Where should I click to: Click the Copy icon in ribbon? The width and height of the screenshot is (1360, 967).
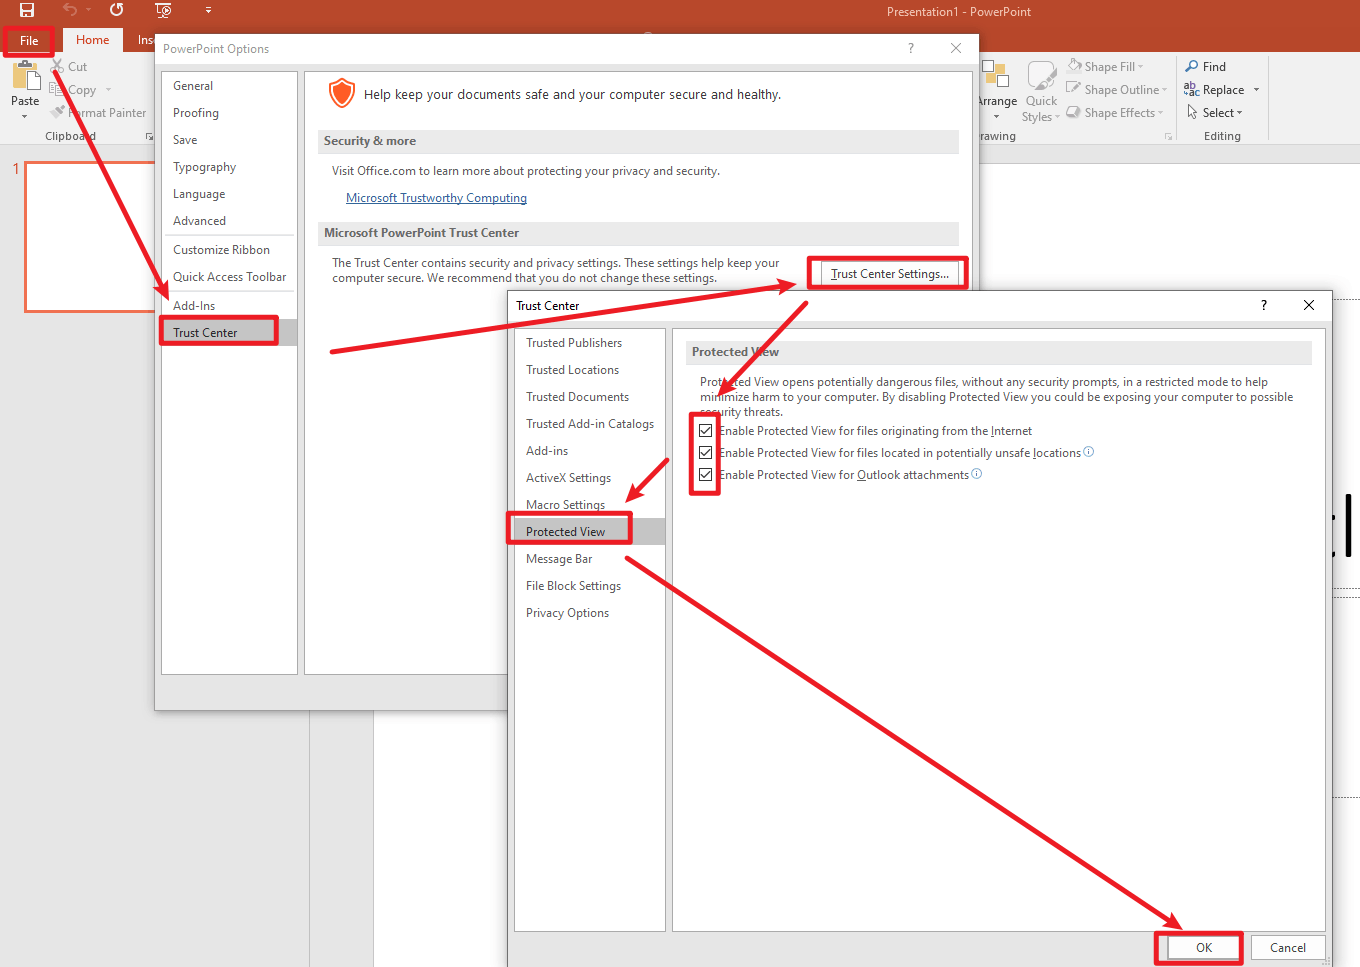click(x=57, y=89)
